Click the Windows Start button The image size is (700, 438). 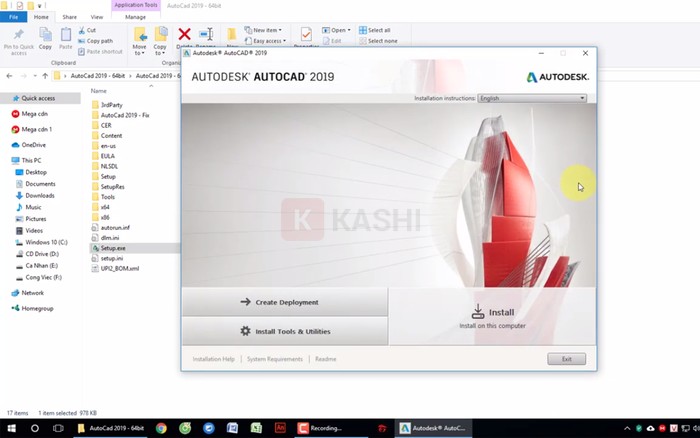click(12, 428)
